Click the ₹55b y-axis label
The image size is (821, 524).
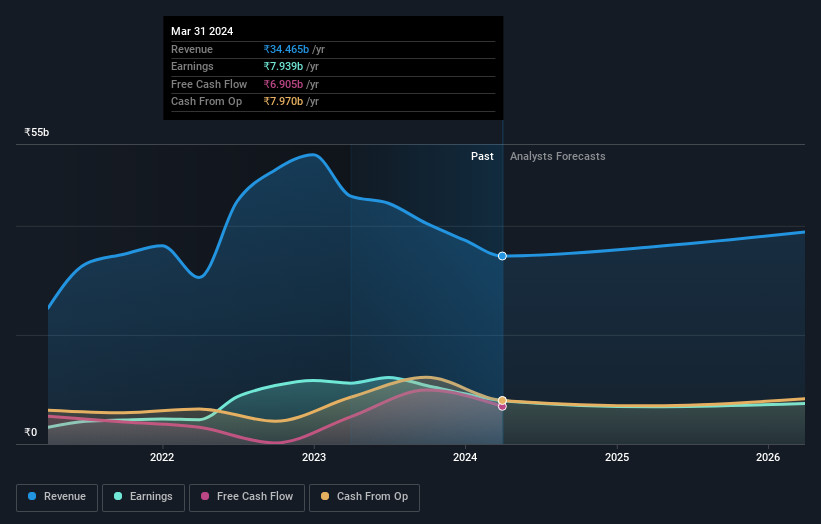[x=37, y=132]
